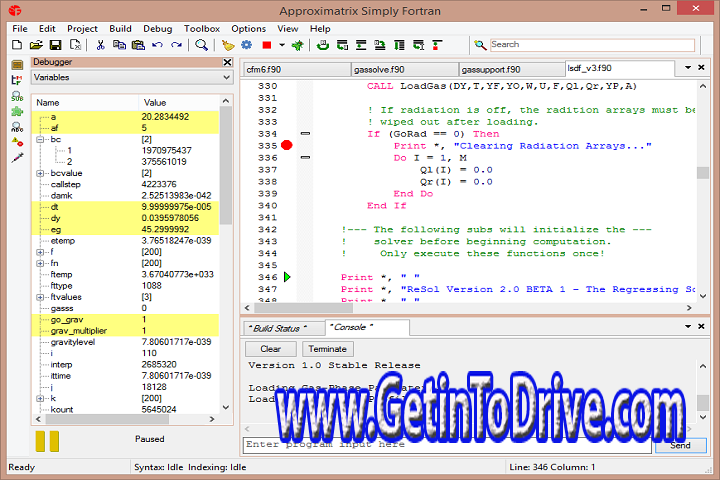Open dropdown arrow next to stop button
Image resolution: width=720 pixels, height=480 pixels.
[282, 45]
